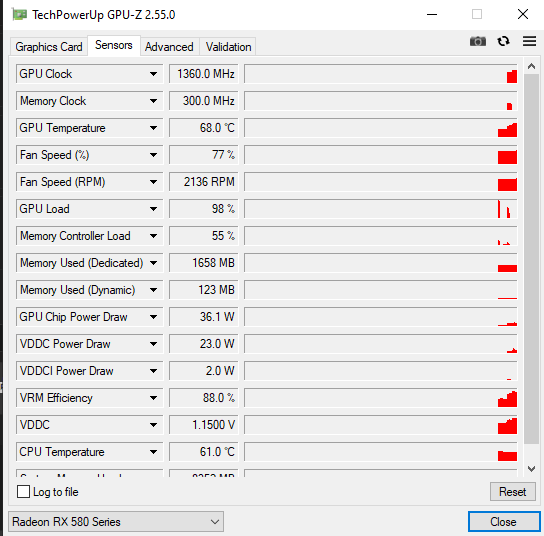Screen dimensions: 544x536
Task: Open the VDDC voltage sensor dropdown
Action: [89, 425]
